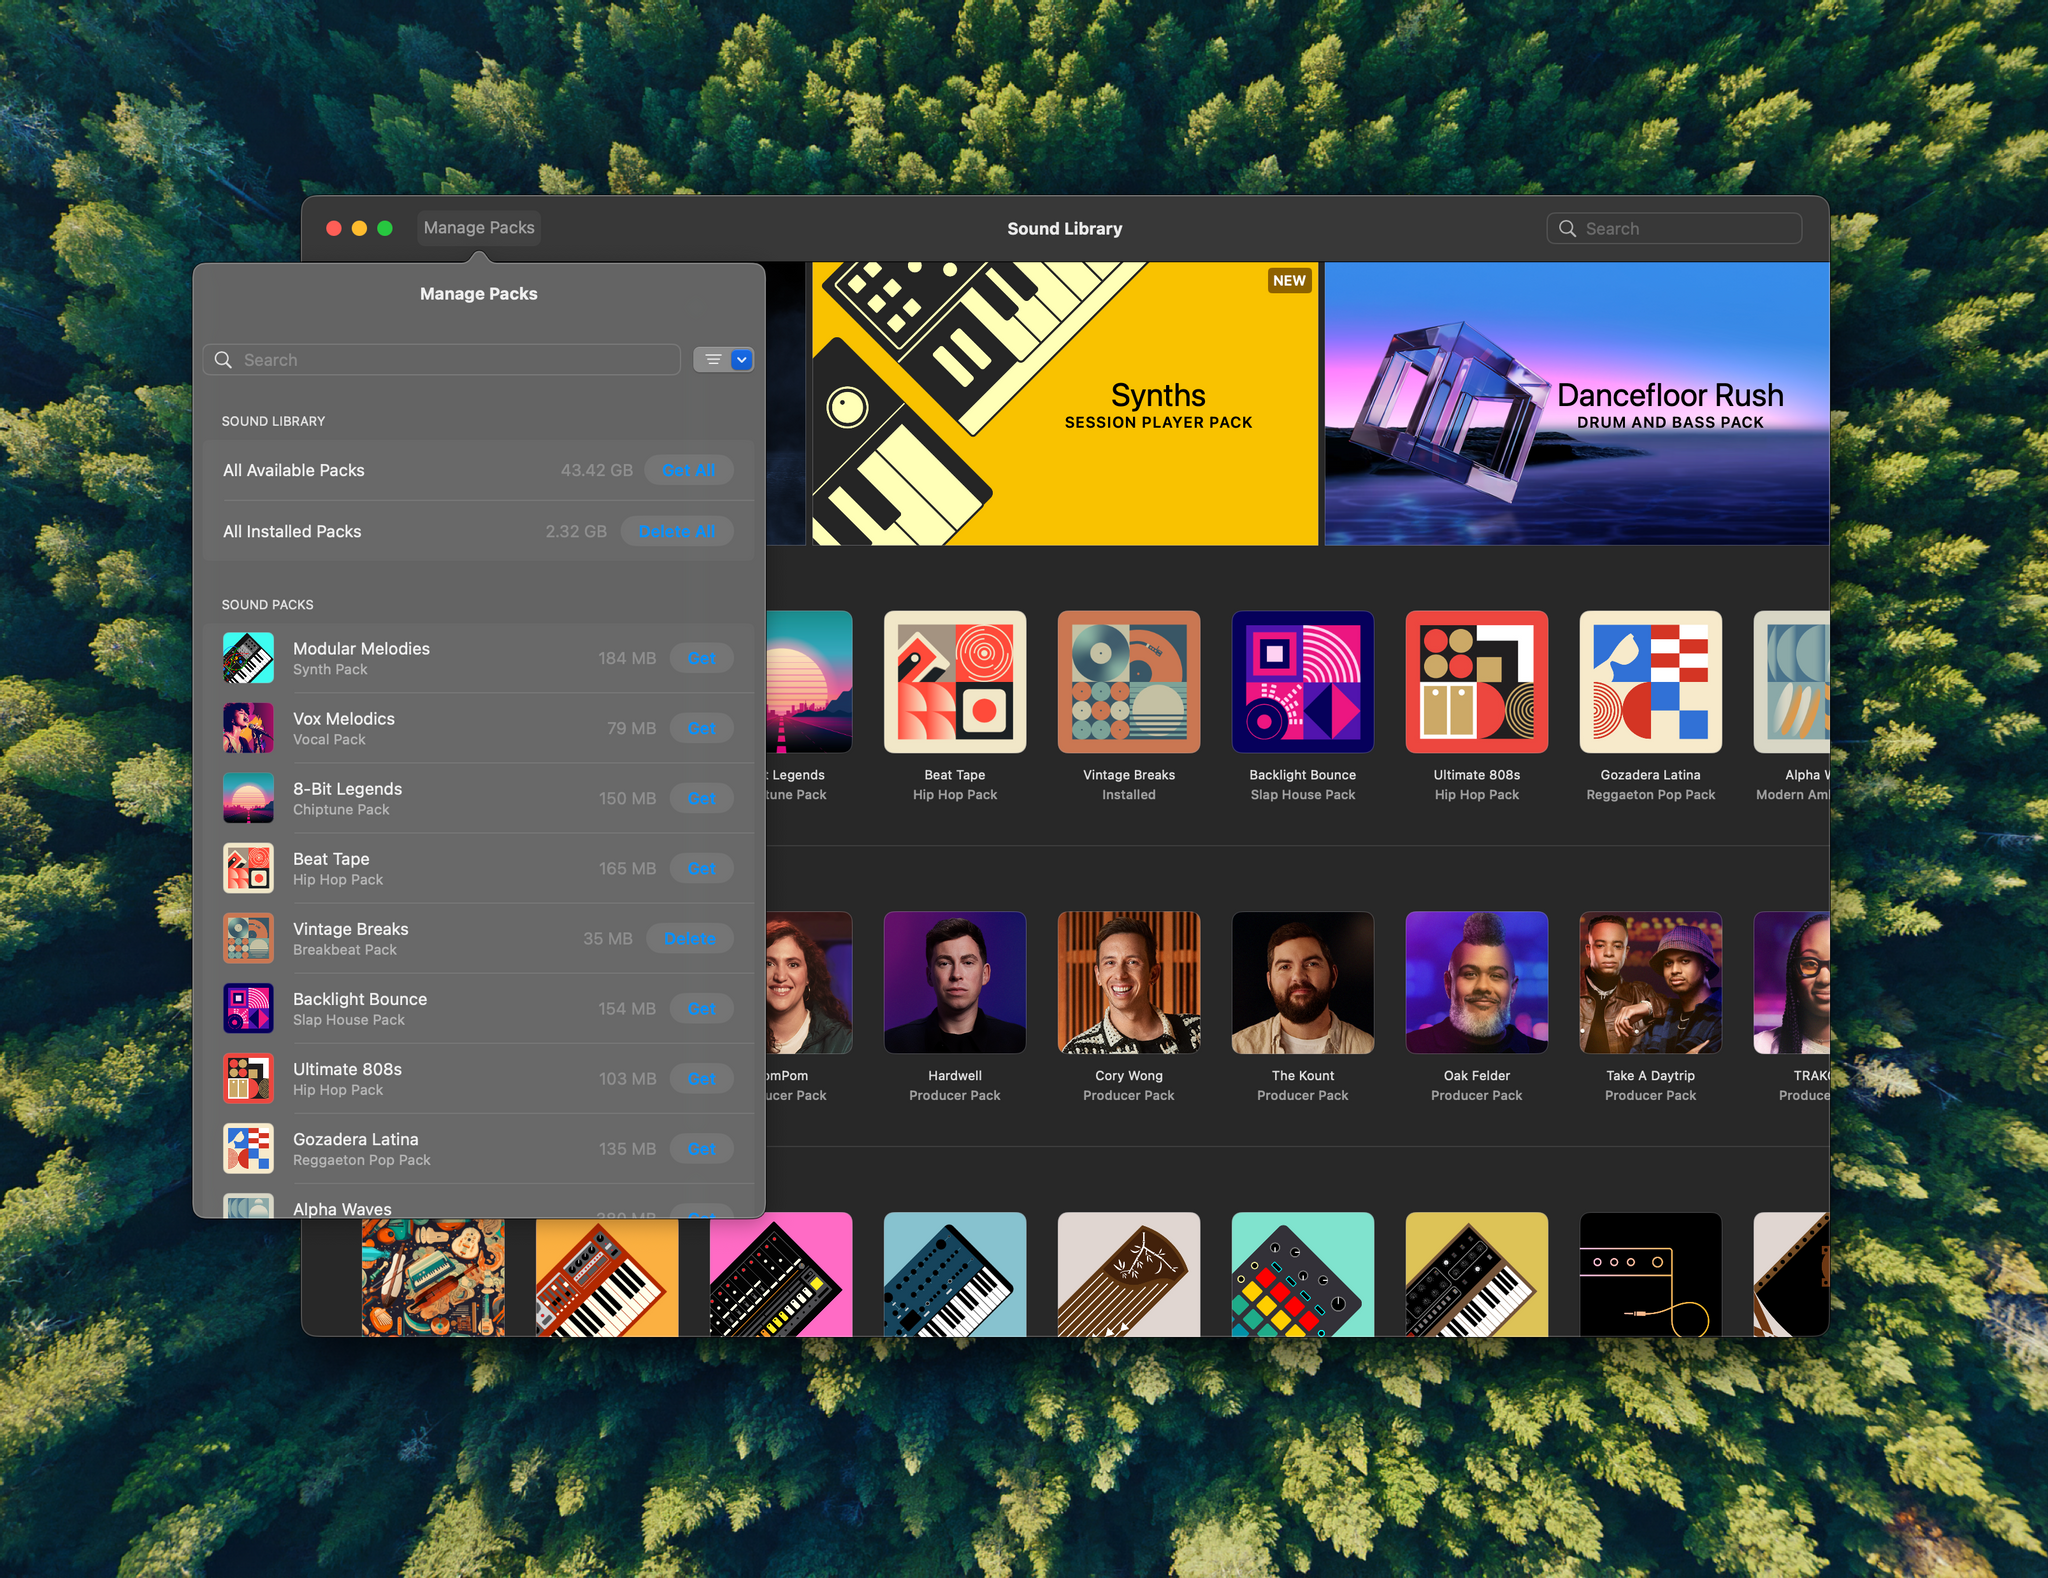
Task: Select the Gozadera Latina reggaeton pack icon
Action: [248, 1148]
